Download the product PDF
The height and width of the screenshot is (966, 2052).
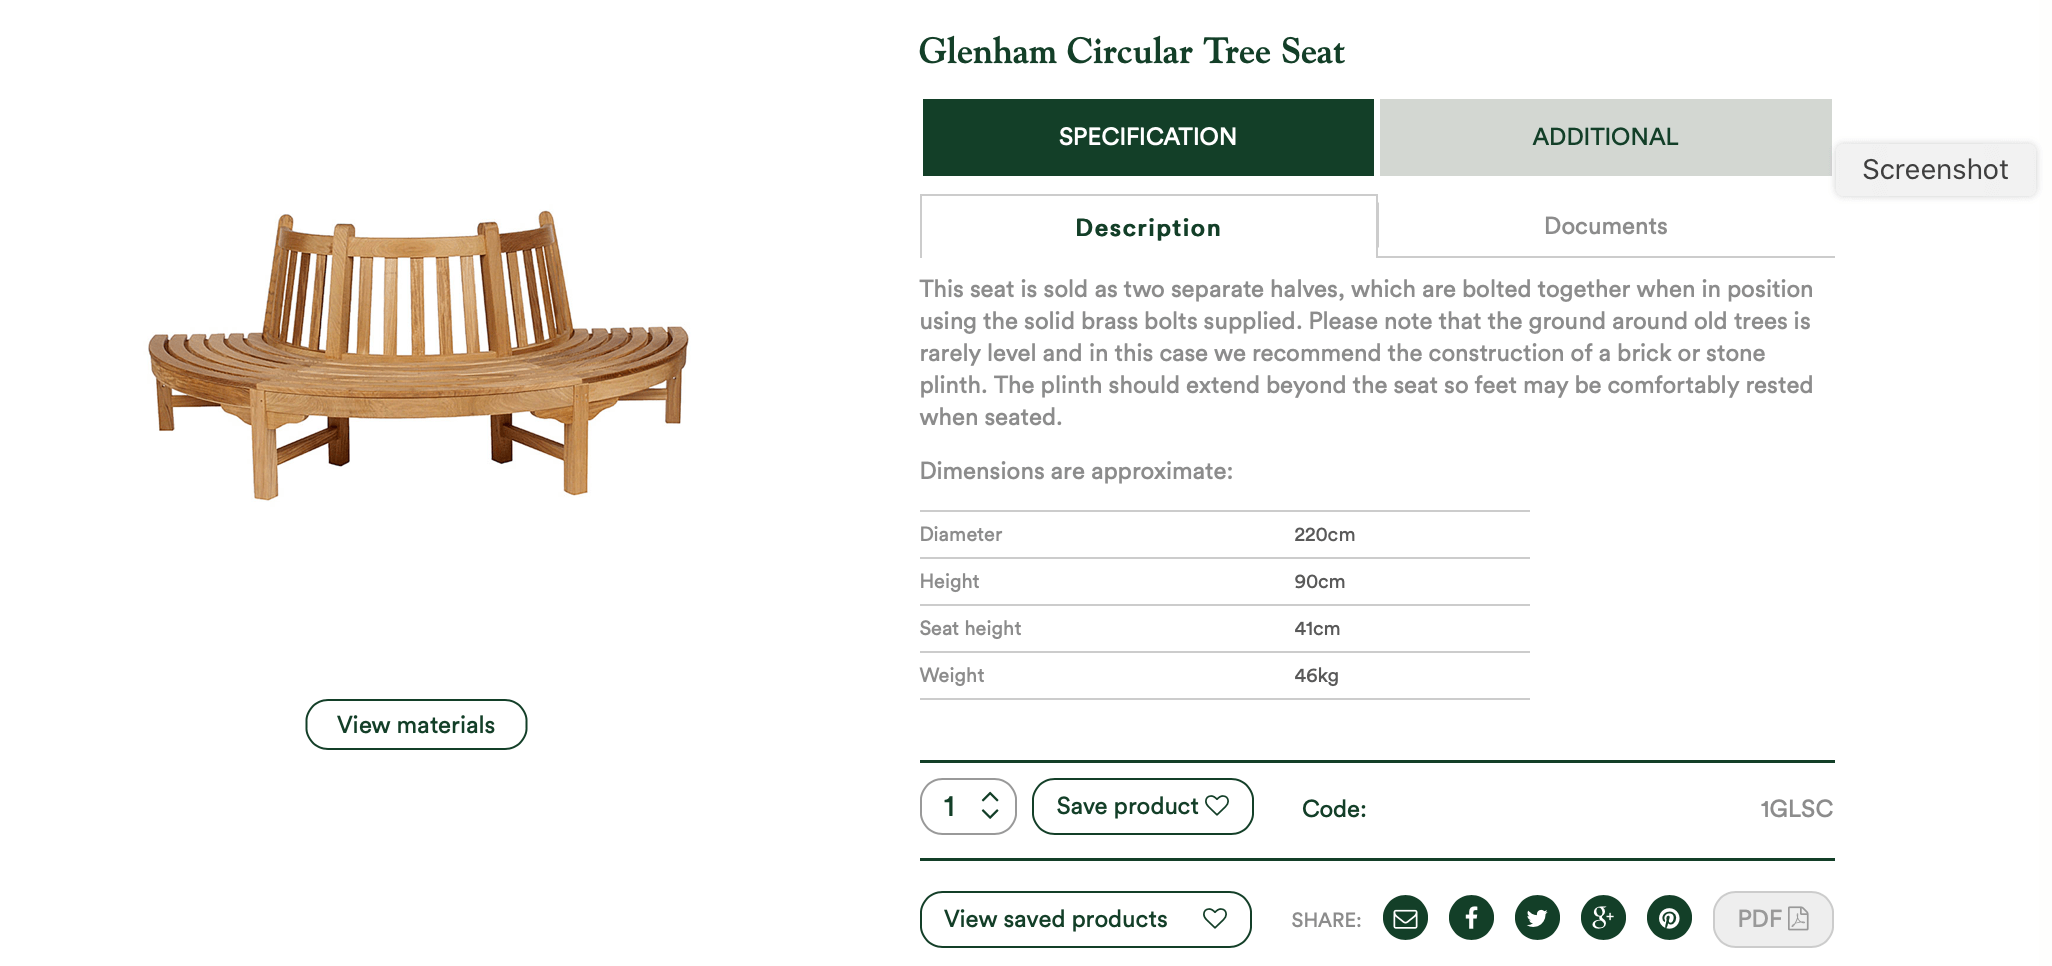[1773, 919]
